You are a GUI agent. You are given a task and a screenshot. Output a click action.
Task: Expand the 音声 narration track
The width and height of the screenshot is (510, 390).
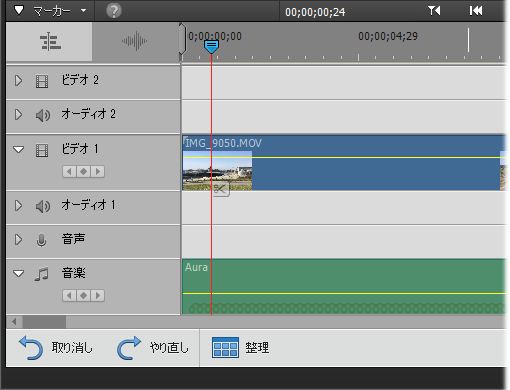[18, 240]
